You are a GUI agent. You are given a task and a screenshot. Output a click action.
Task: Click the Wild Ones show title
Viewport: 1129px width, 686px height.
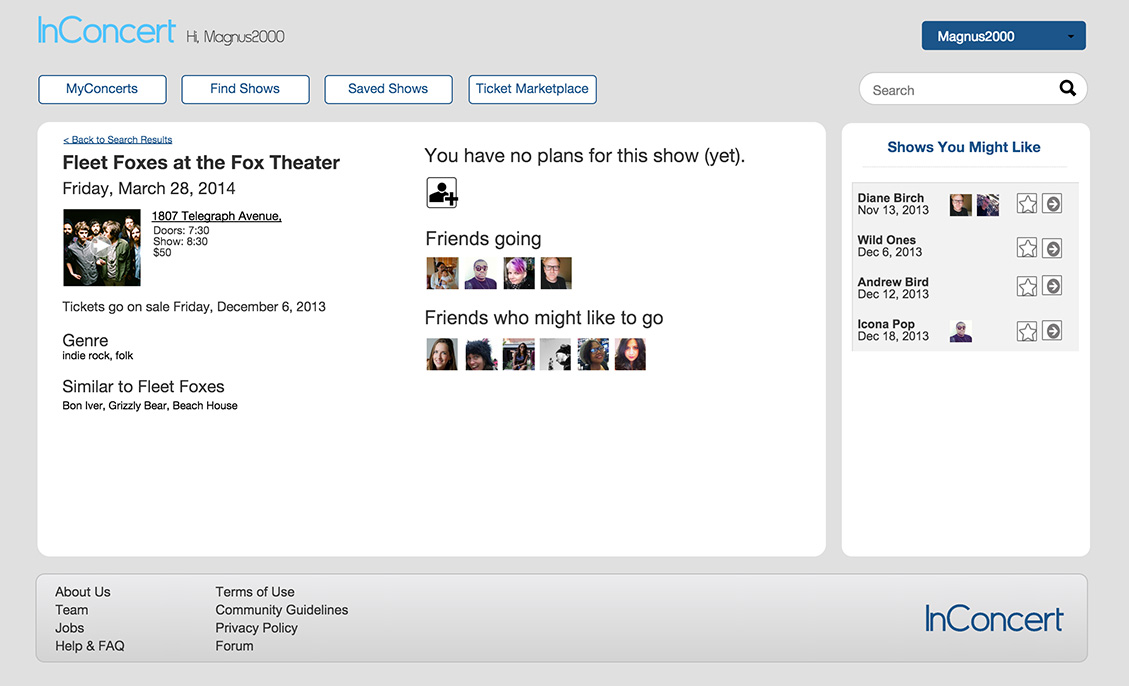click(886, 240)
